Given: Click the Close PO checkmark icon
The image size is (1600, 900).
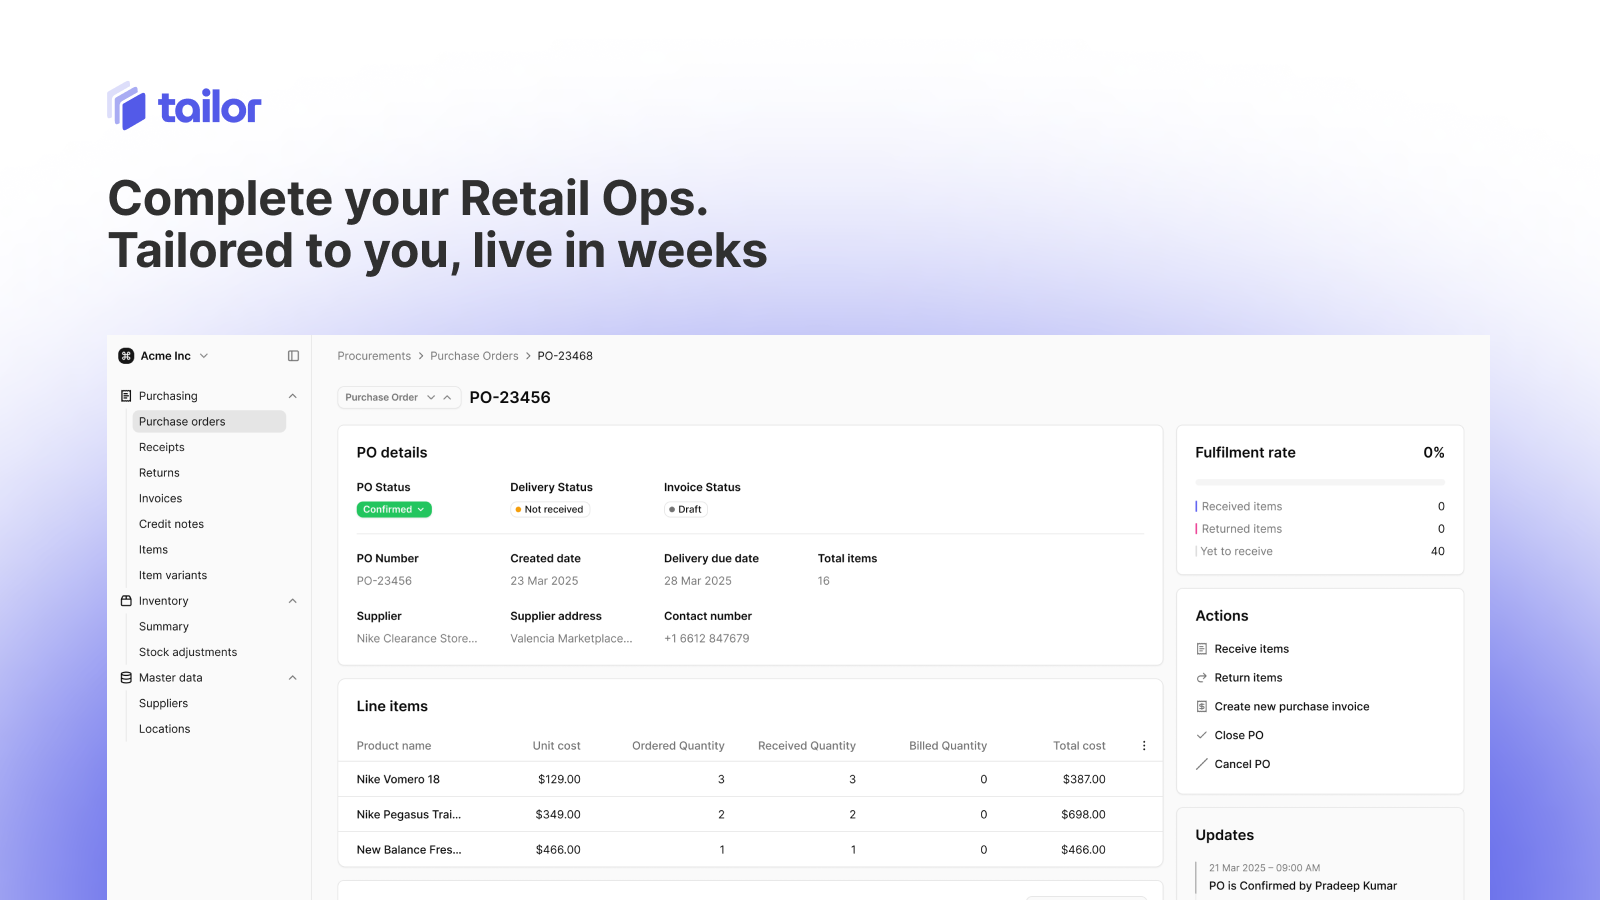Looking at the screenshot, I should click(1202, 735).
